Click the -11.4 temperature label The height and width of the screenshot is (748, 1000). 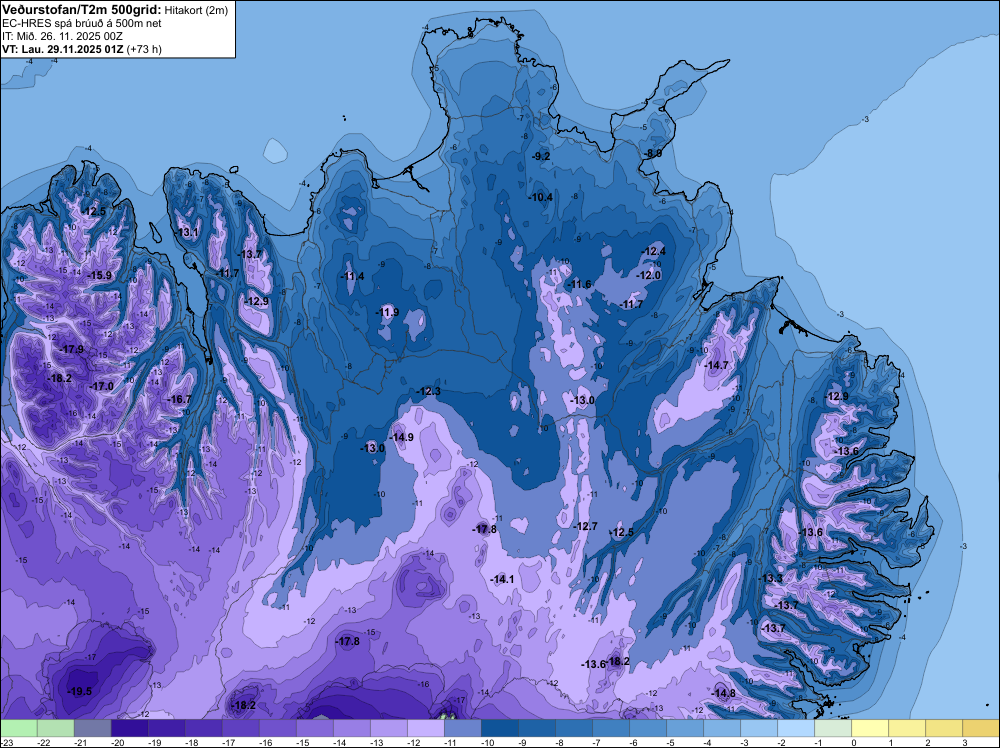[353, 276]
